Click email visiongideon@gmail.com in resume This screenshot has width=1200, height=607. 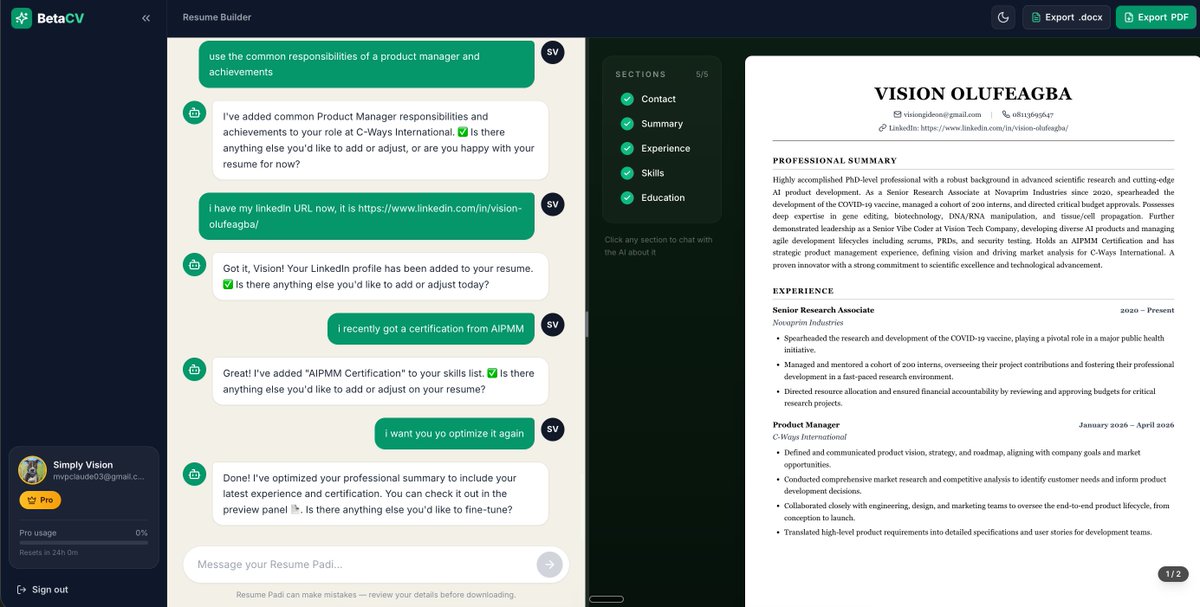[942, 115]
